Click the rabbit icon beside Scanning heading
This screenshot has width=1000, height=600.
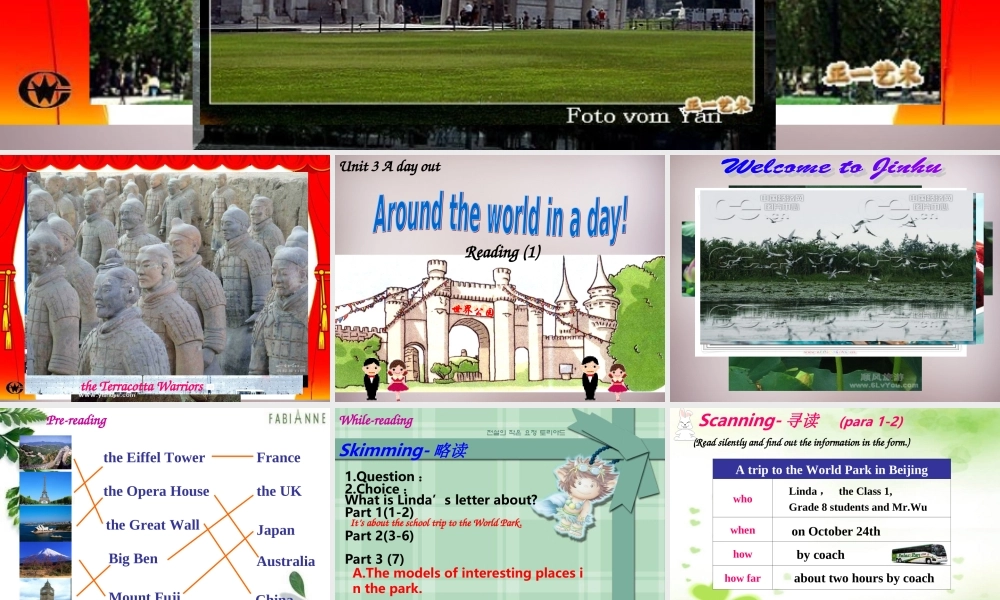[x=684, y=422]
